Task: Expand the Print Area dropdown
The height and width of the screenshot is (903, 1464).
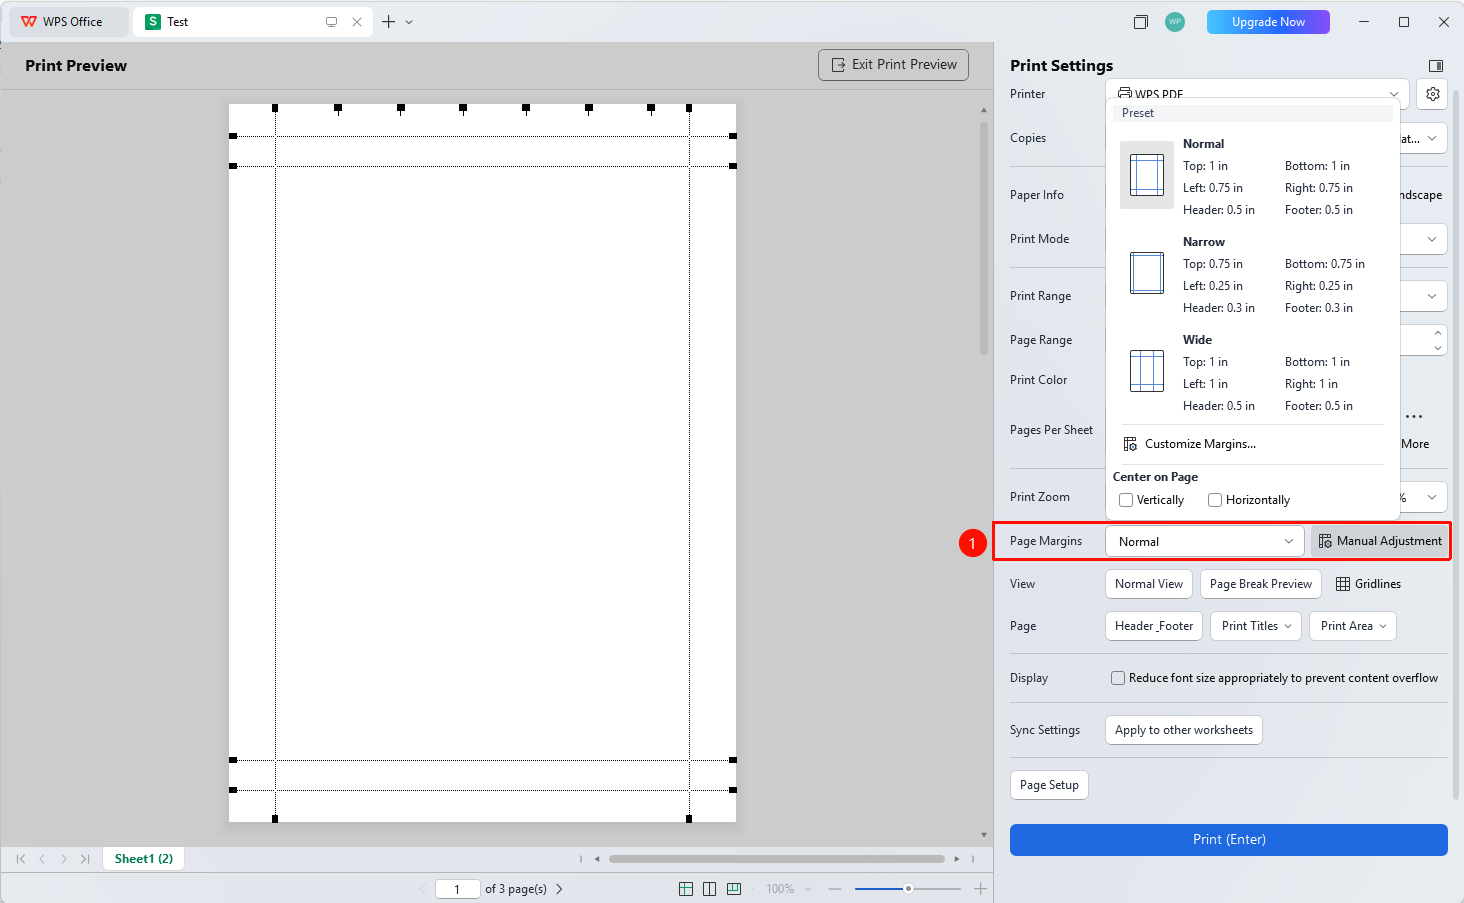Action: pyautogui.click(x=1353, y=626)
